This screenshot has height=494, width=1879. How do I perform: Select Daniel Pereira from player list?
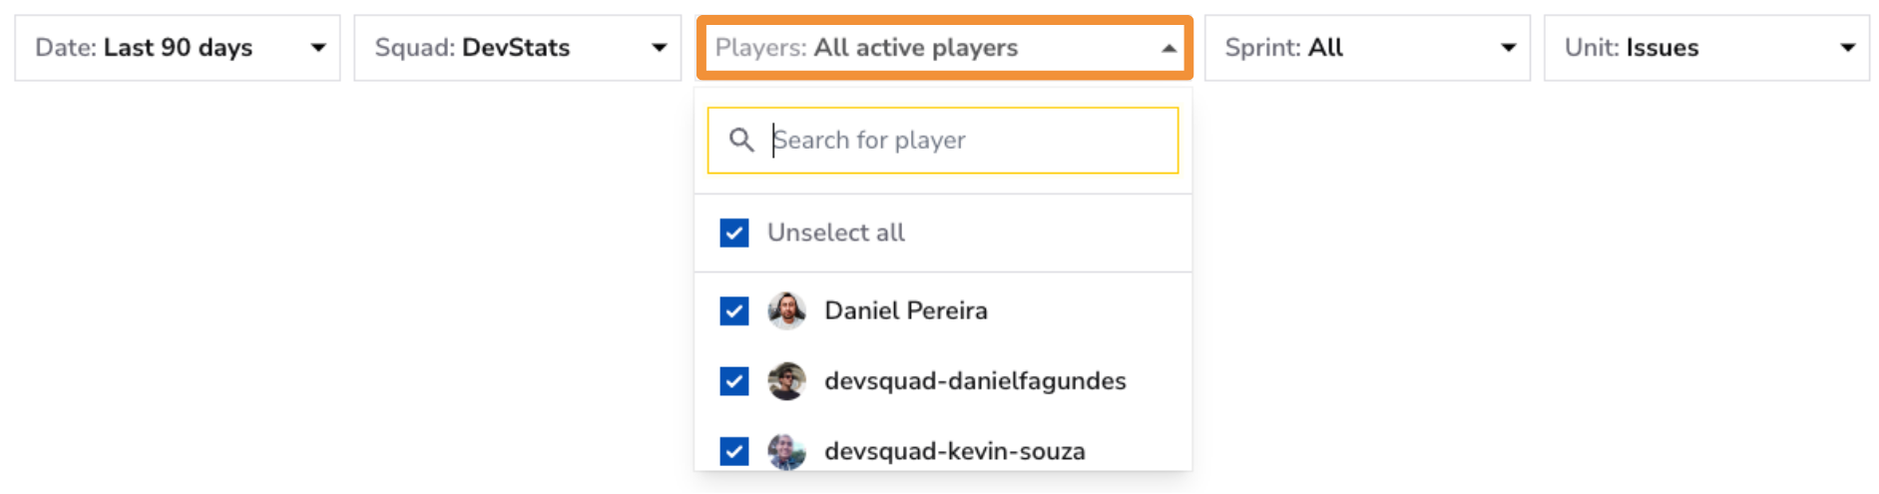click(905, 311)
